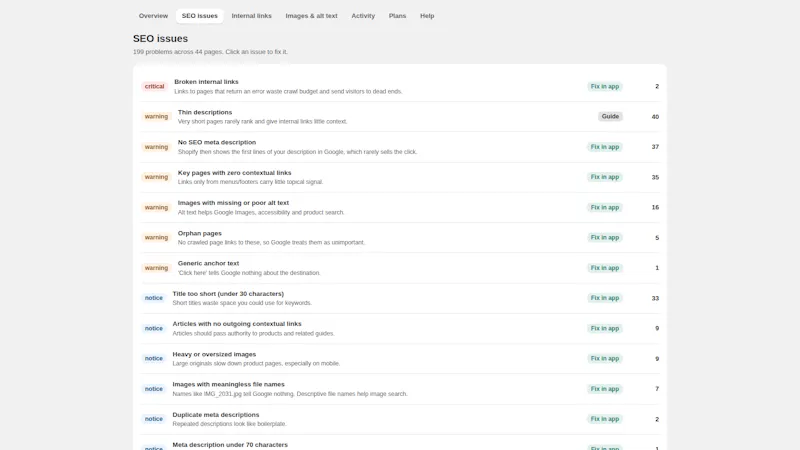Open Images with missing or poor alt text

pos(400,207)
